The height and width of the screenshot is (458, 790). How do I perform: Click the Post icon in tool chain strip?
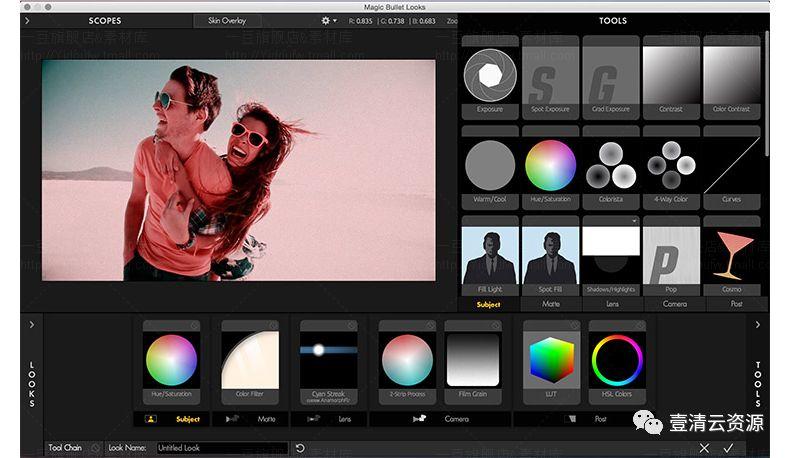tap(572, 419)
